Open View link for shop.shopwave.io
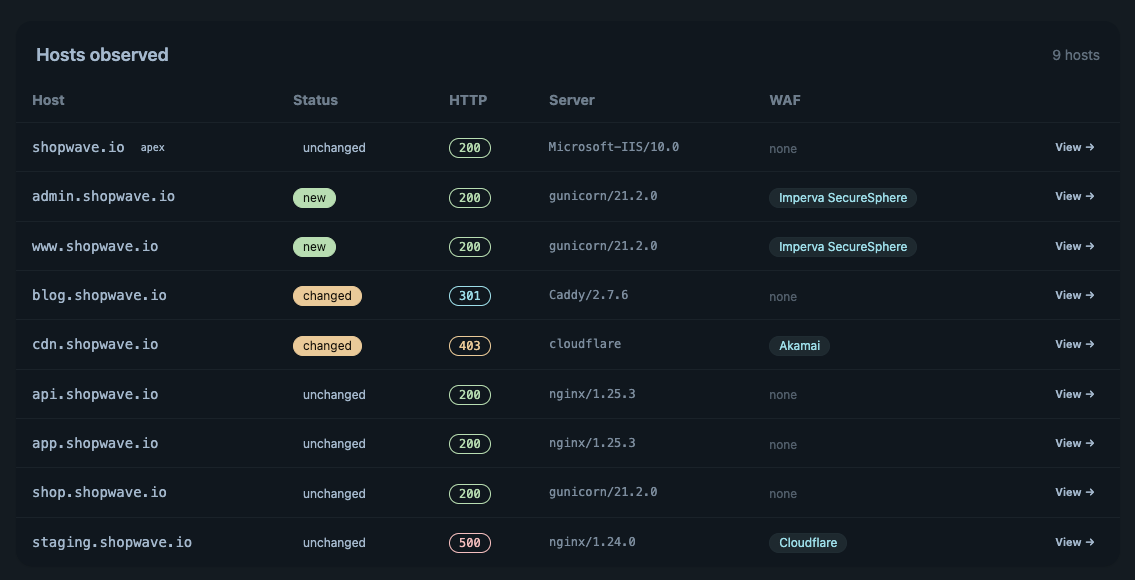 pyautogui.click(x=1074, y=492)
